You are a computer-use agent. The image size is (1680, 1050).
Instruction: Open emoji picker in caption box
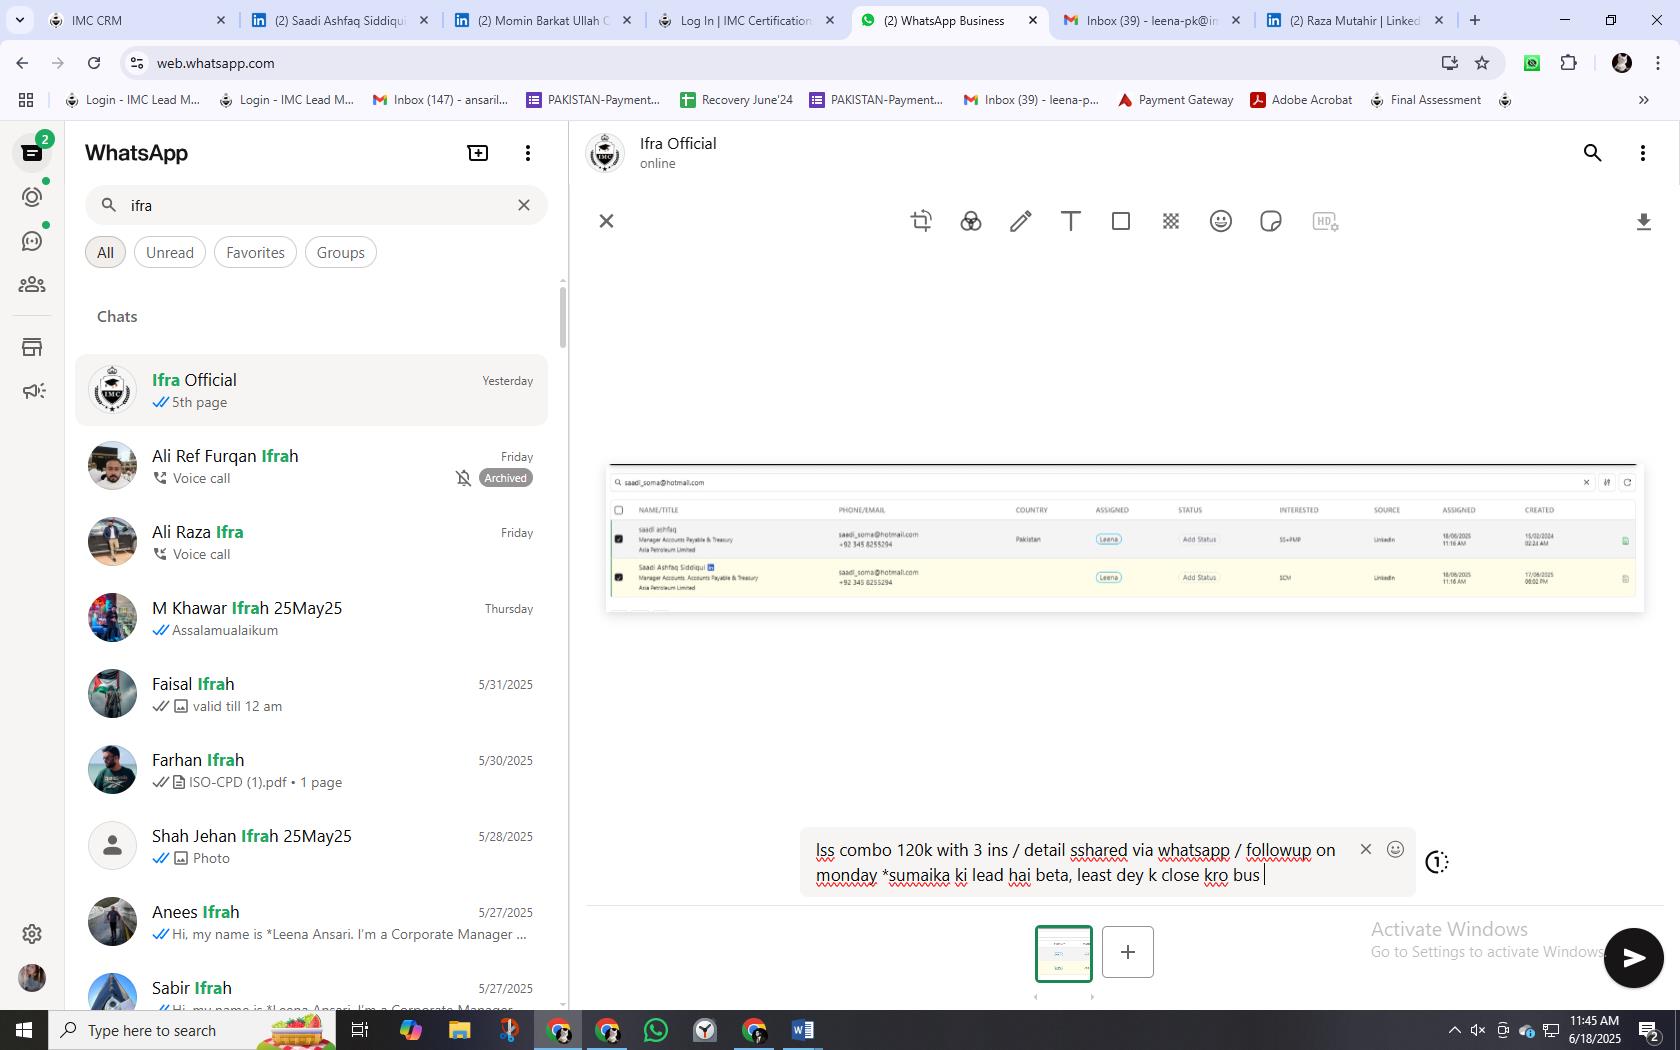click(x=1395, y=849)
